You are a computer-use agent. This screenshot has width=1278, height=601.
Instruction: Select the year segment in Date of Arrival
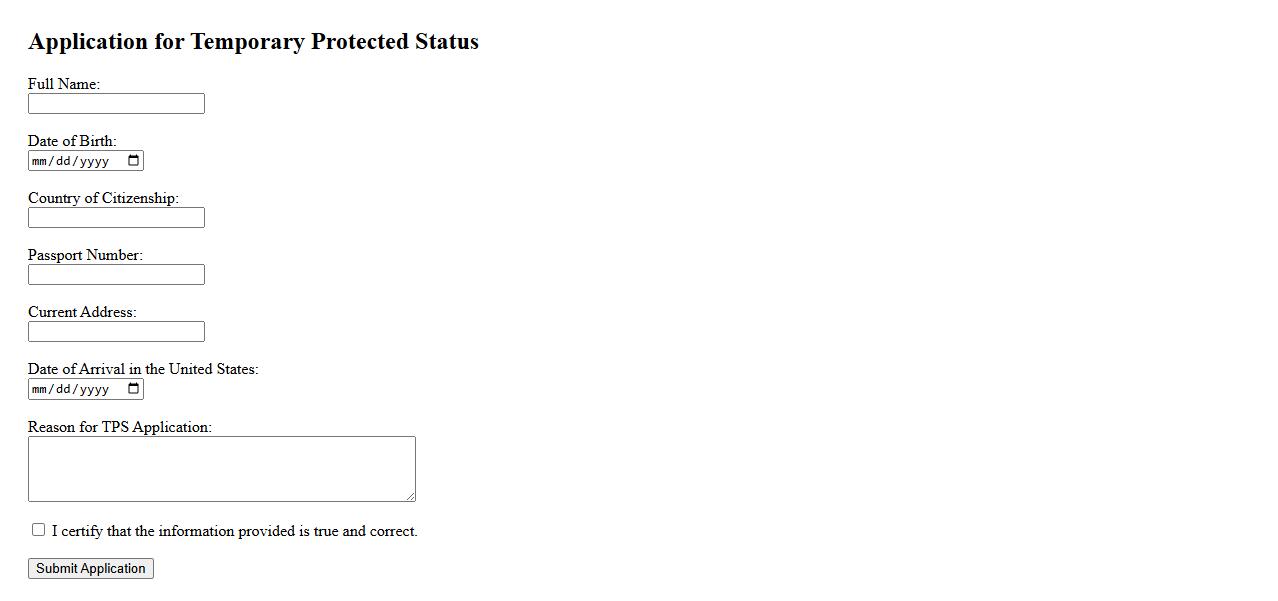[x=94, y=389]
